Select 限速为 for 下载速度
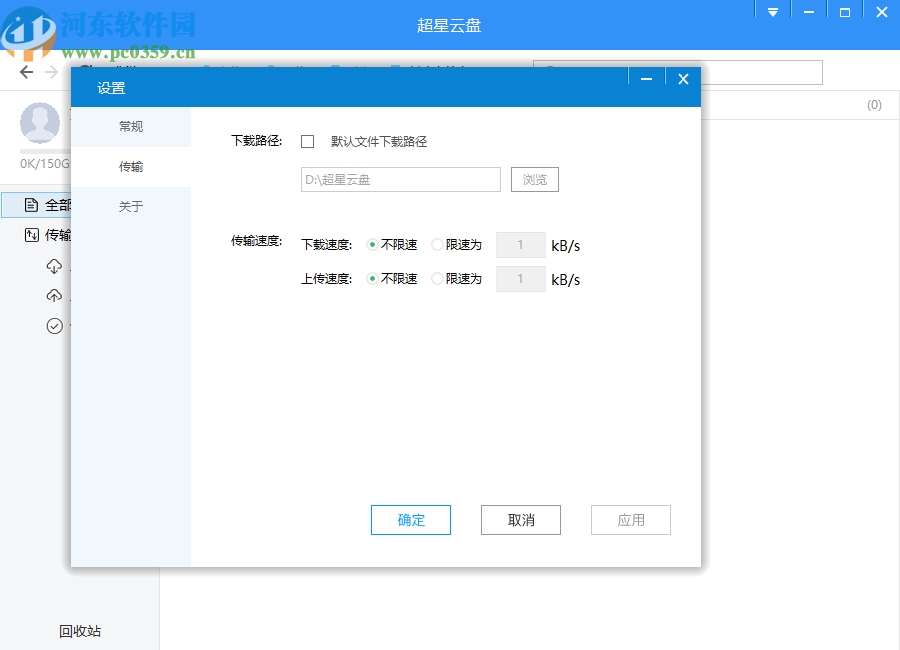 click(437, 245)
